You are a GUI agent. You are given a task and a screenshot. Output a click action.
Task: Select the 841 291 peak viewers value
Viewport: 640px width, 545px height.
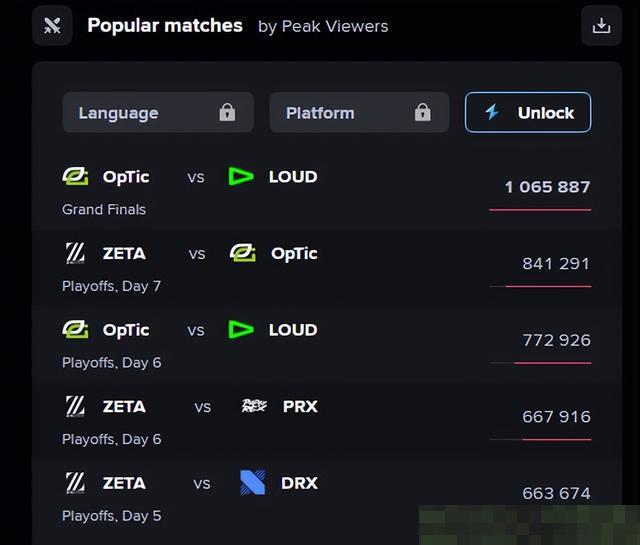556,264
